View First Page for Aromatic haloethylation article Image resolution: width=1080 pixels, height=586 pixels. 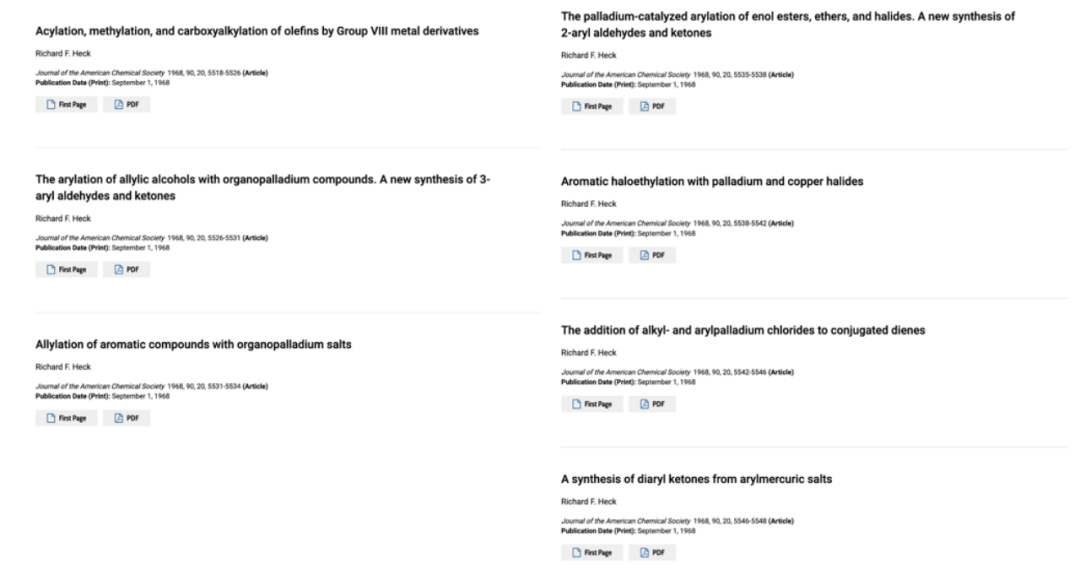592,255
